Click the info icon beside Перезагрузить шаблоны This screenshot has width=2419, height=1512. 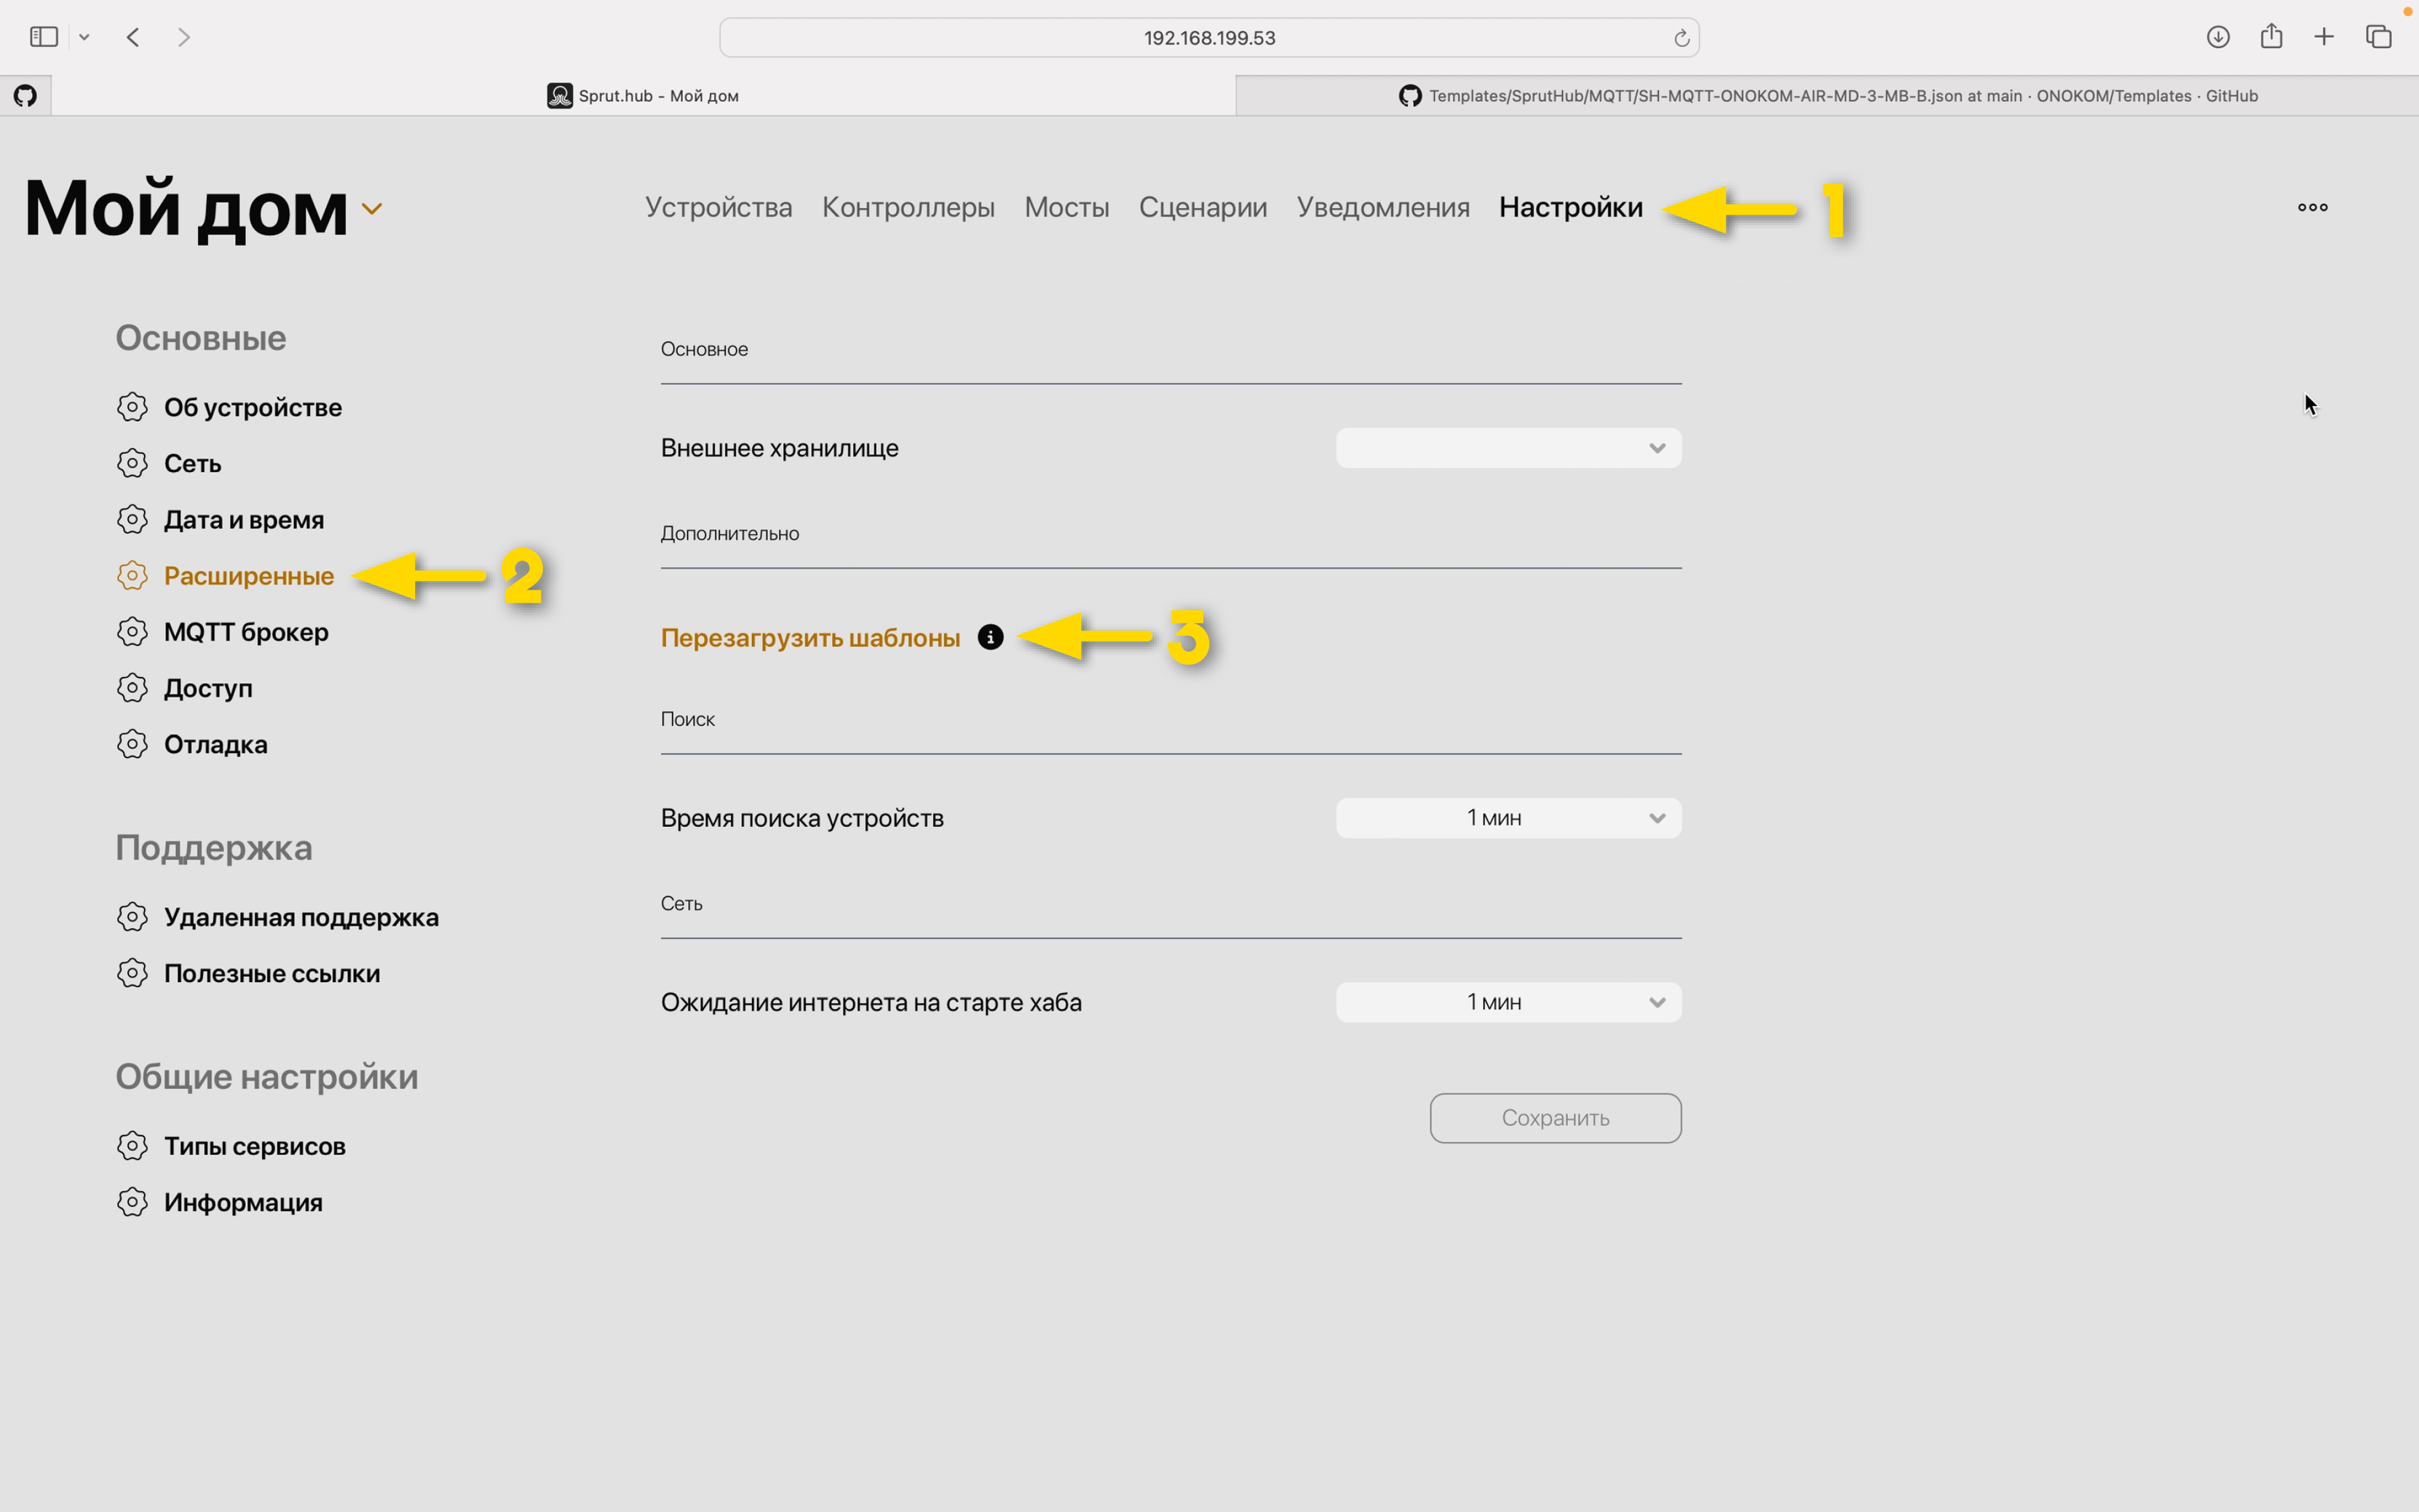coord(990,637)
